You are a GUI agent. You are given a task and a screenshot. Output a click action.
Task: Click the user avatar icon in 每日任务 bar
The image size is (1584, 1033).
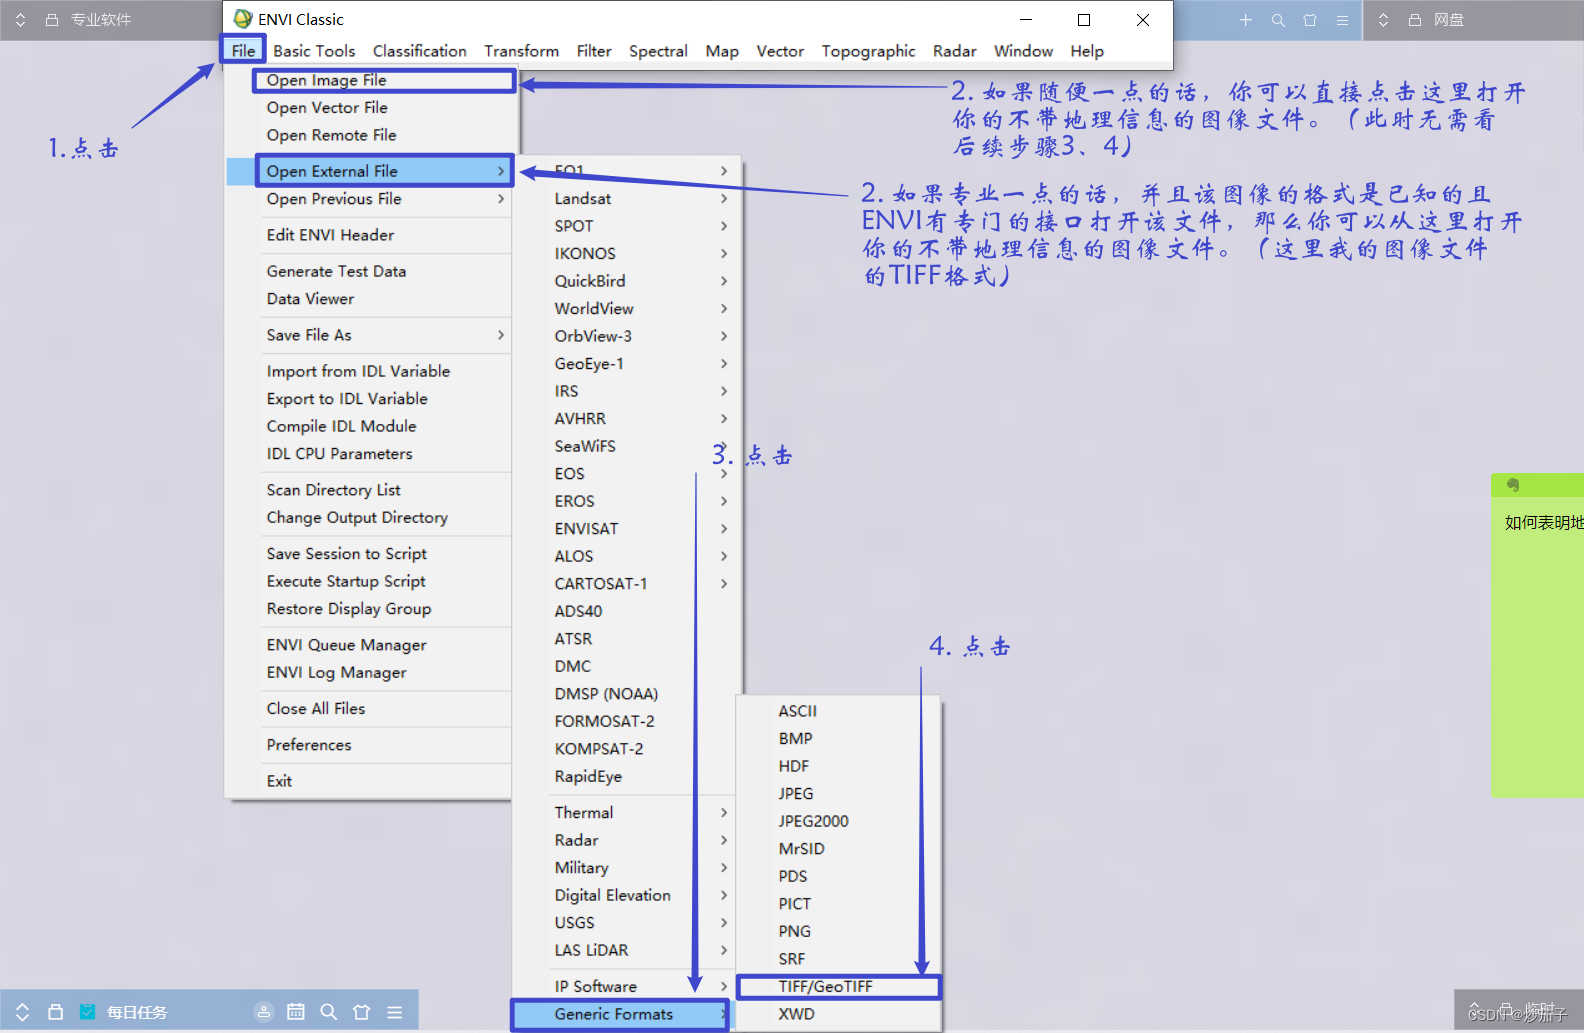tap(263, 1012)
